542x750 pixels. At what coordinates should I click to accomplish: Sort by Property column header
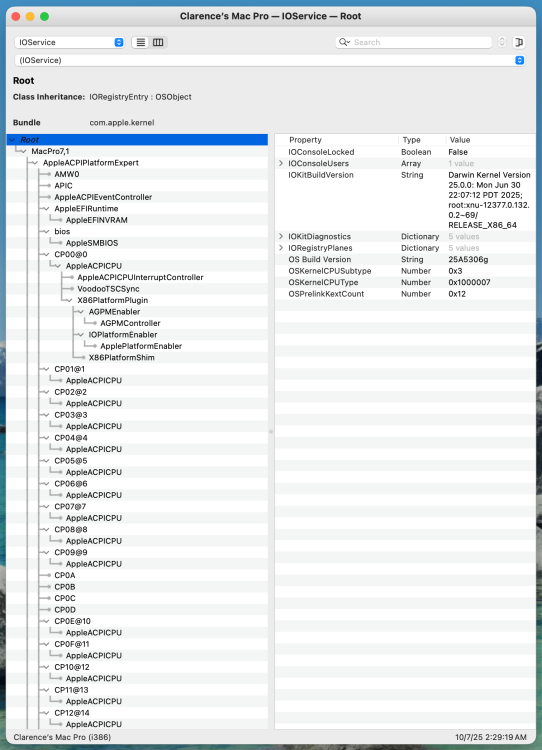click(336, 140)
